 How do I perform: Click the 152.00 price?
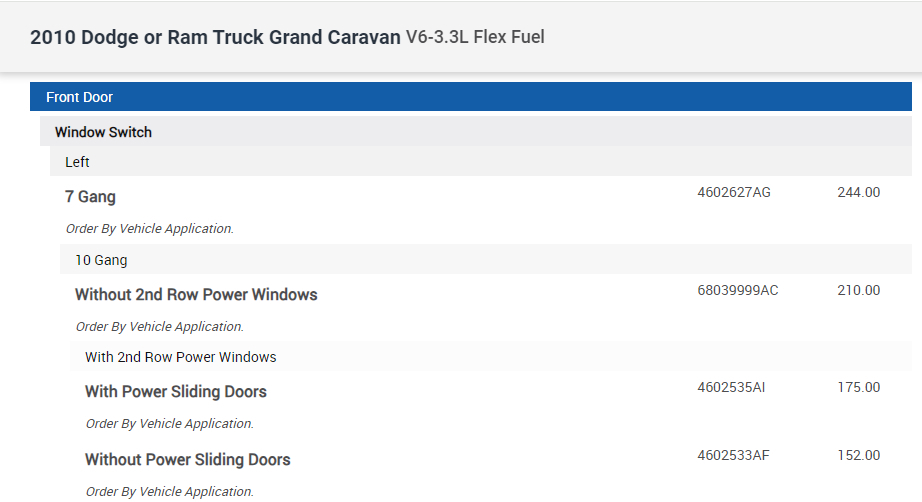click(858, 456)
